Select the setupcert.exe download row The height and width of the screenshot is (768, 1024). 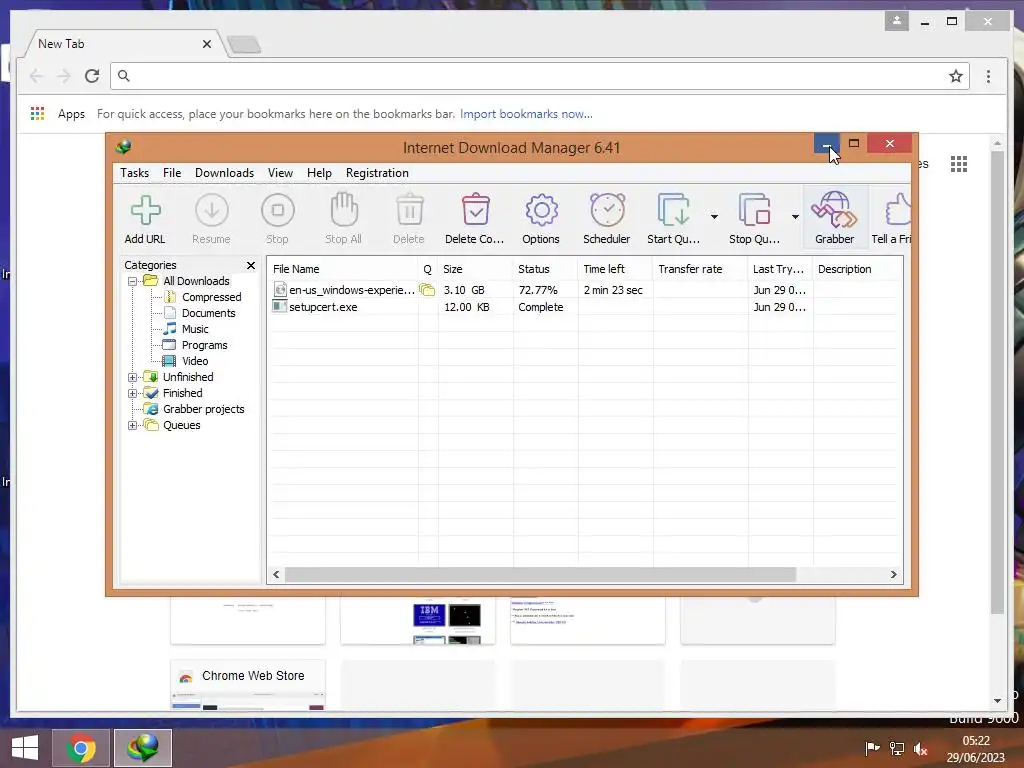(585, 307)
